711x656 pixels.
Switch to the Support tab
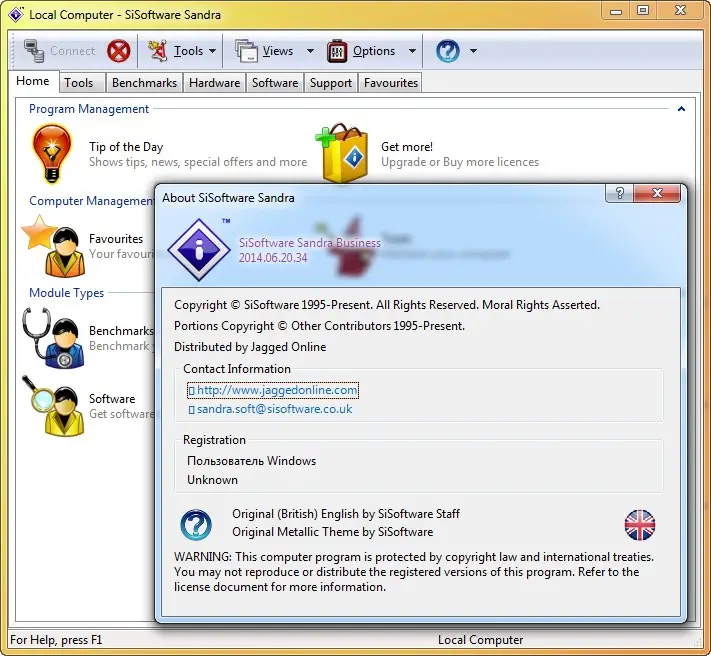[331, 83]
